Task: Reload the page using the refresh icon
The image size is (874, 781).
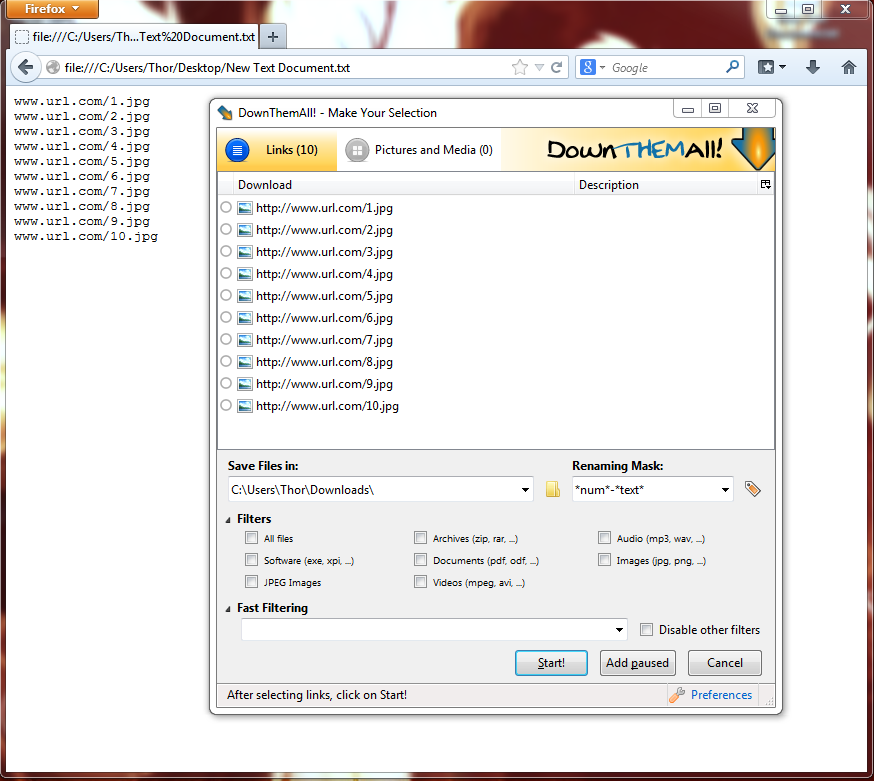Action: pyautogui.click(x=556, y=67)
